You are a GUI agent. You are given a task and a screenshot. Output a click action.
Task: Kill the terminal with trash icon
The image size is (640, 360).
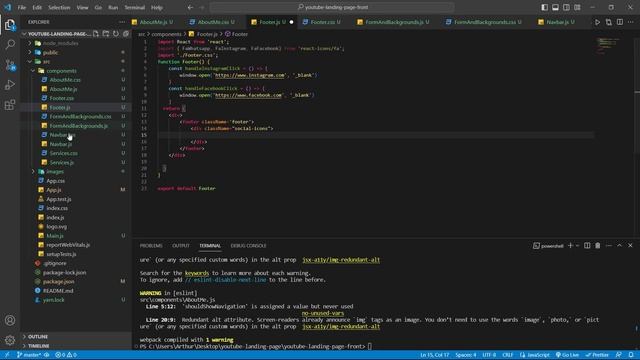(598, 246)
